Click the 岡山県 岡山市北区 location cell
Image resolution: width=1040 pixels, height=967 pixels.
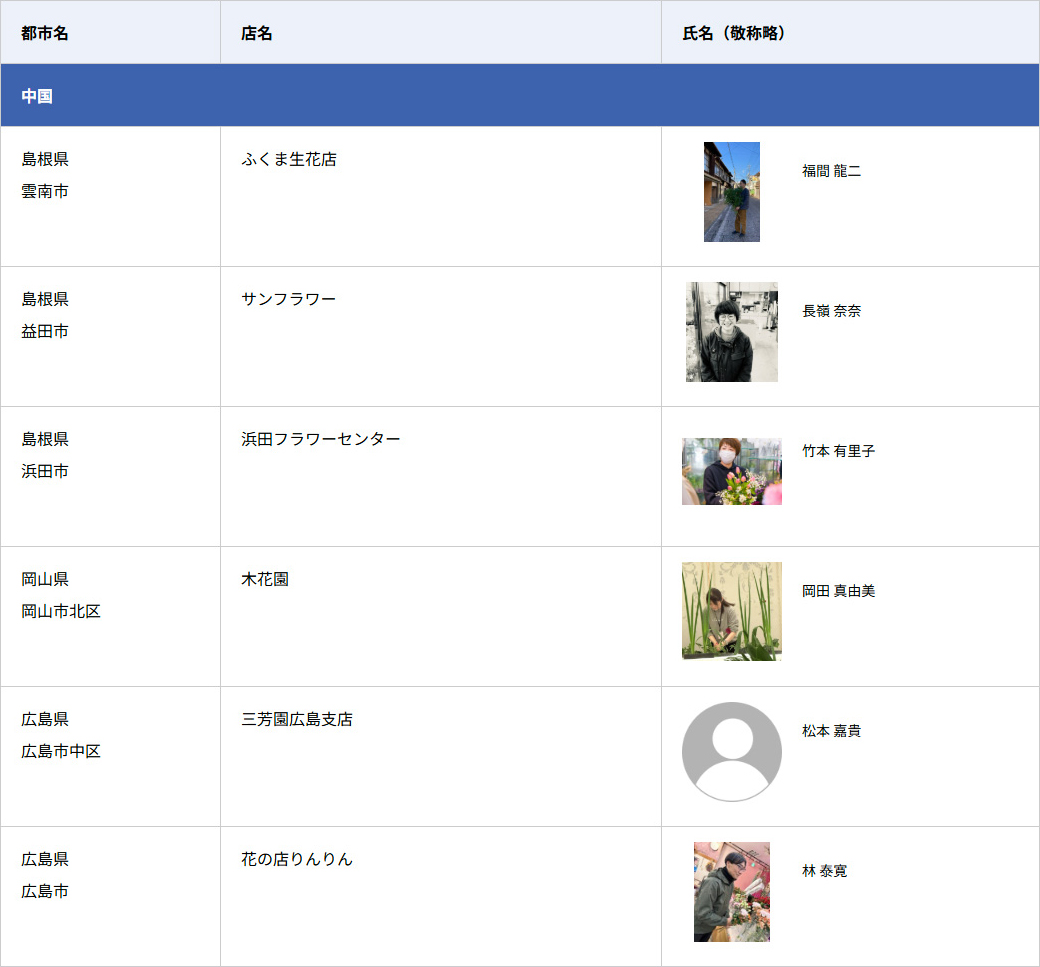coord(61,595)
